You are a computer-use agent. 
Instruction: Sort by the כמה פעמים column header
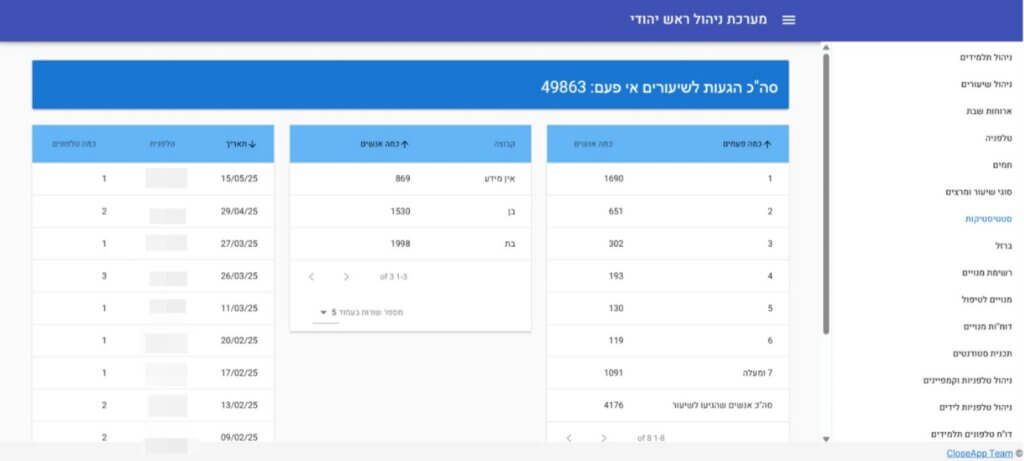click(747, 144)
